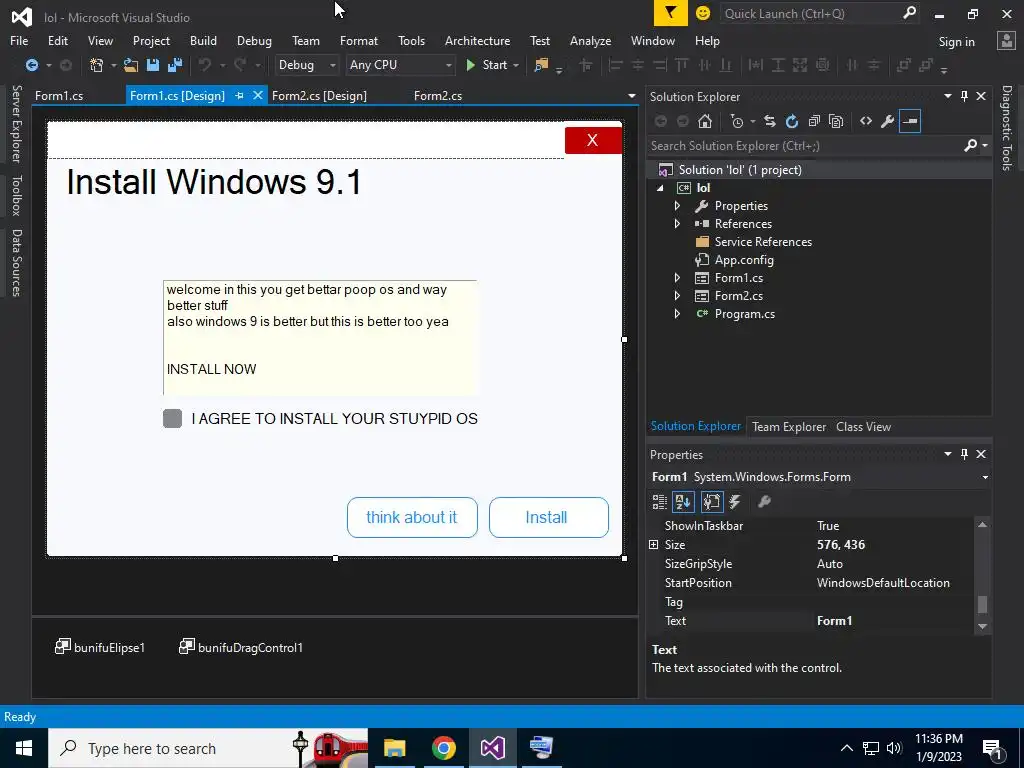The image size is (1024, 768).
Task: Open the Start button dropdown arrow
Action: pos(516,65)
